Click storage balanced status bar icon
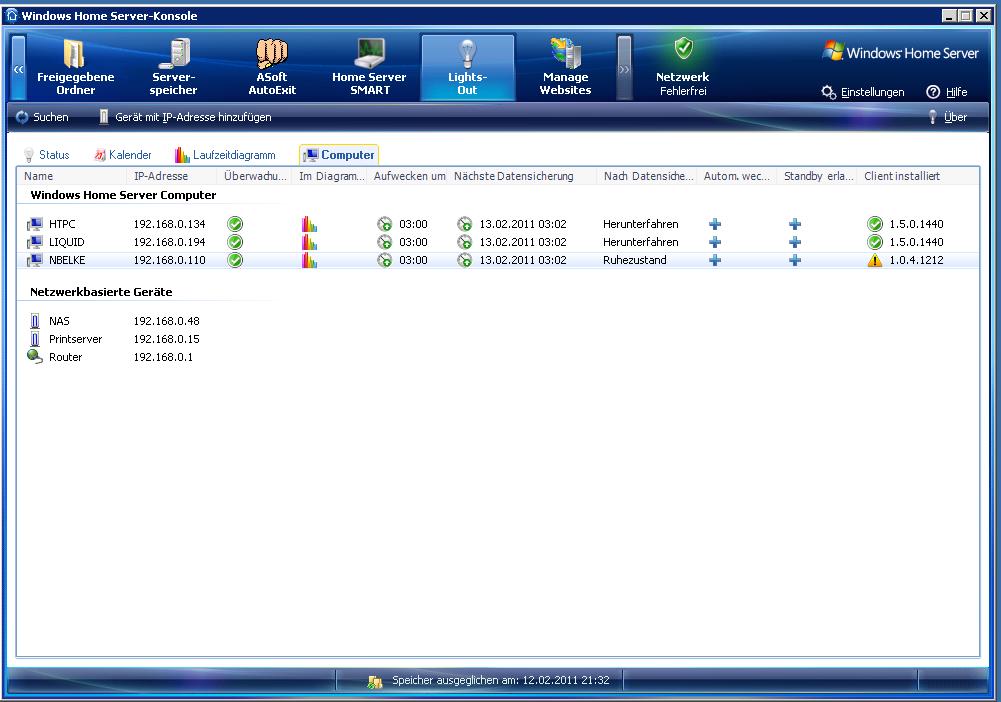Screen dimensions: 1001x702 tap(375, 682)
